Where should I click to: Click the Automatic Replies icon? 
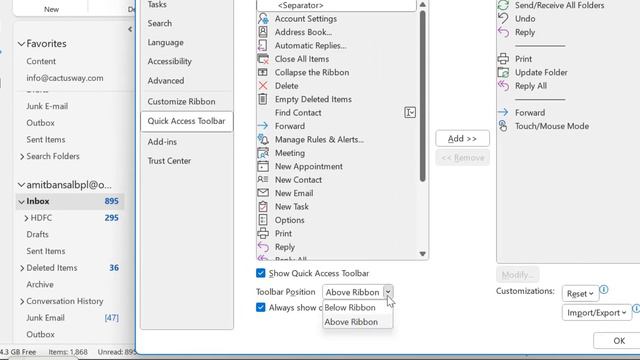263,45
